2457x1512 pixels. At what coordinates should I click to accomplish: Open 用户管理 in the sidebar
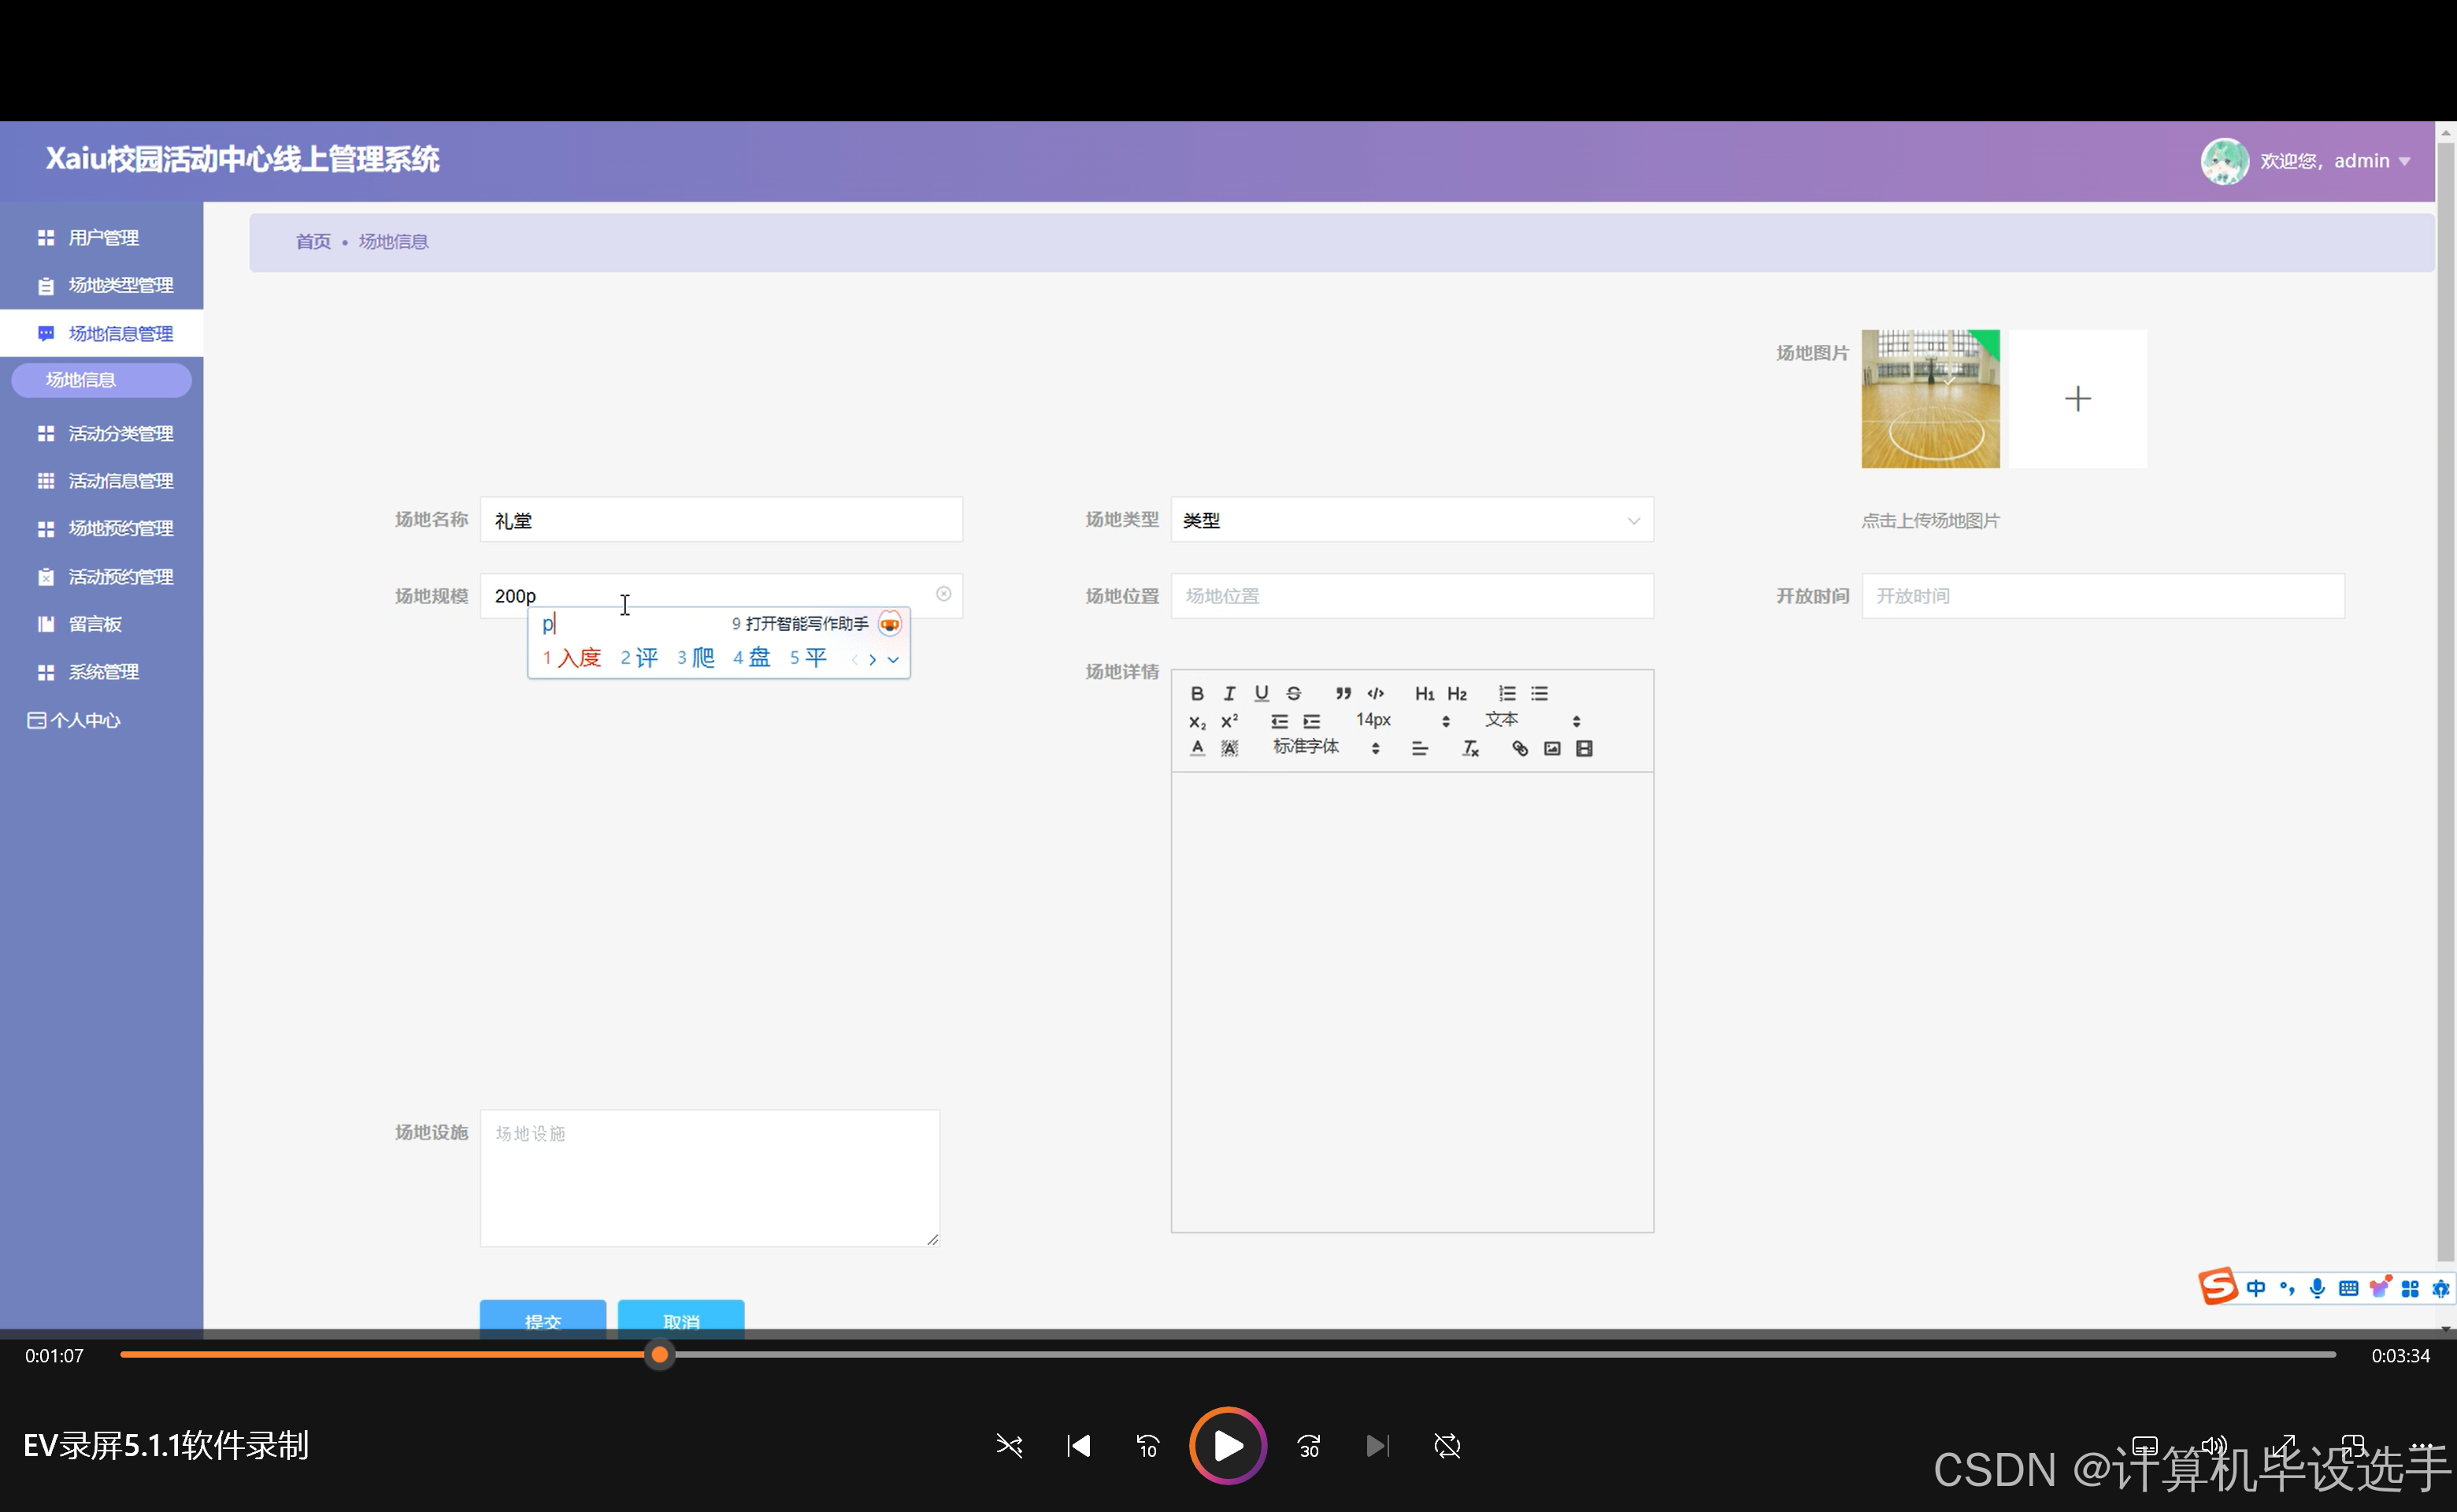click(102, 238)
